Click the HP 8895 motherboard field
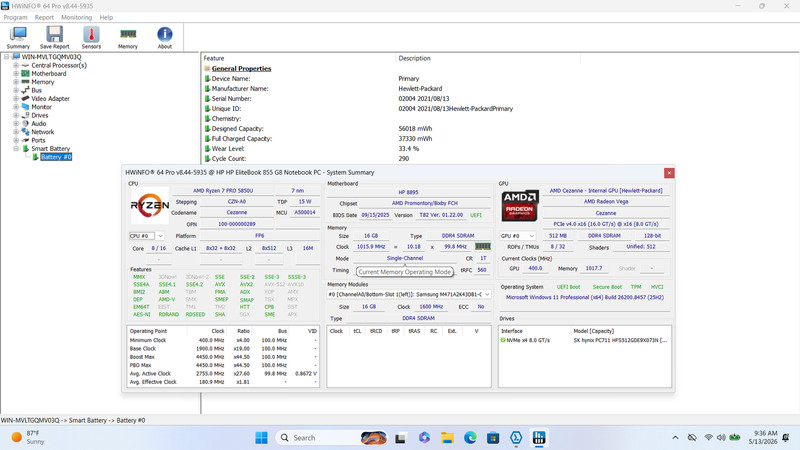The image size is (800, 450). tap(408, 192)
